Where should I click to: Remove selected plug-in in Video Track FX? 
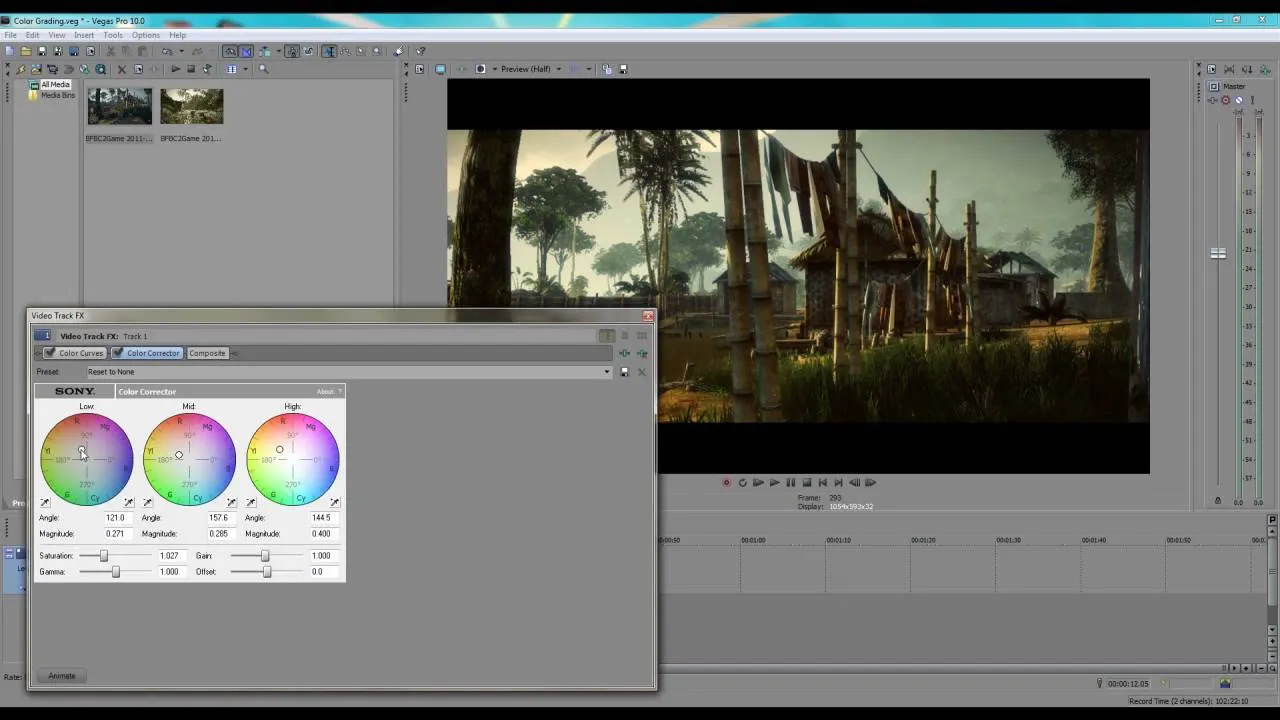642,353
